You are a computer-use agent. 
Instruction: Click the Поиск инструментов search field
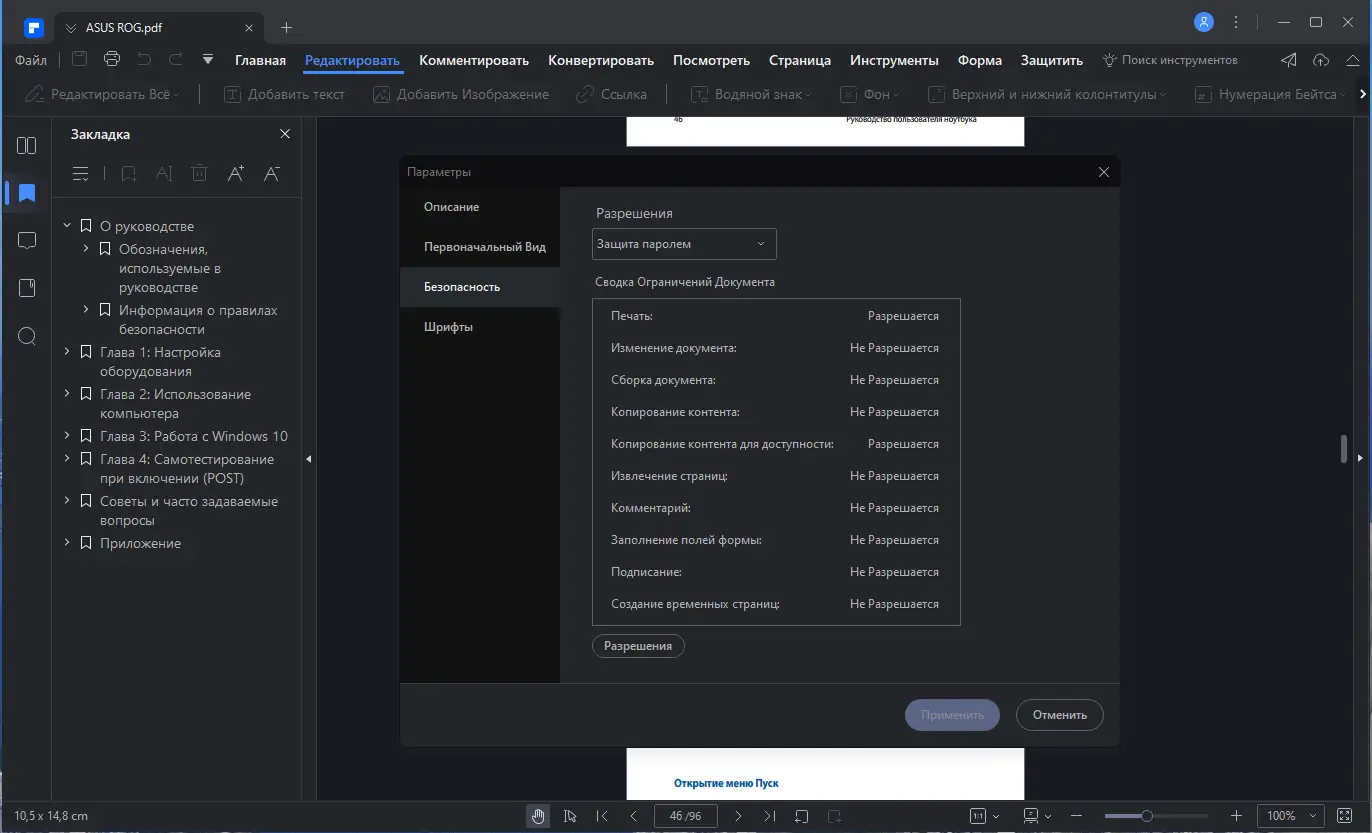(1170, 60)
